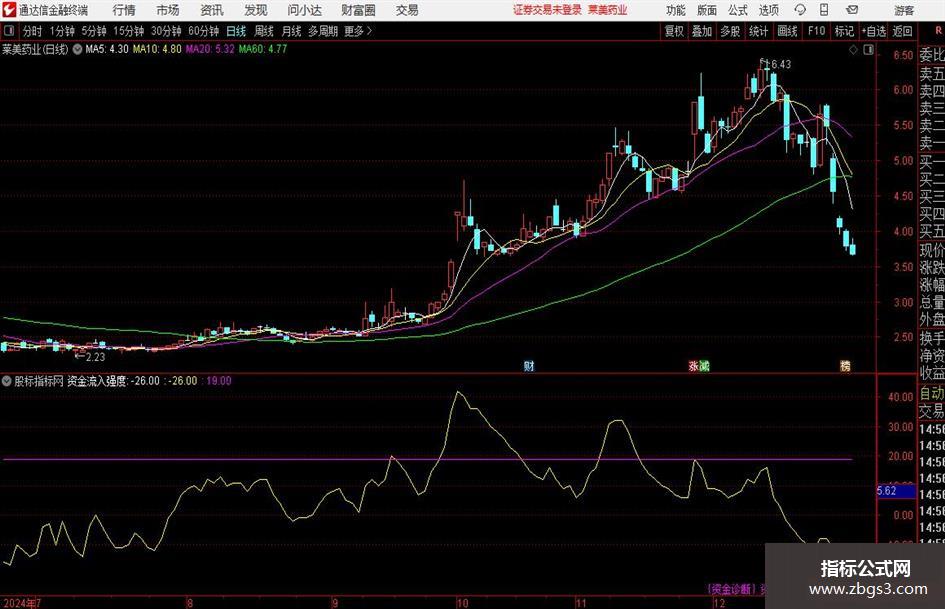Click the 19.00 purple indicator value

point(218,381)
